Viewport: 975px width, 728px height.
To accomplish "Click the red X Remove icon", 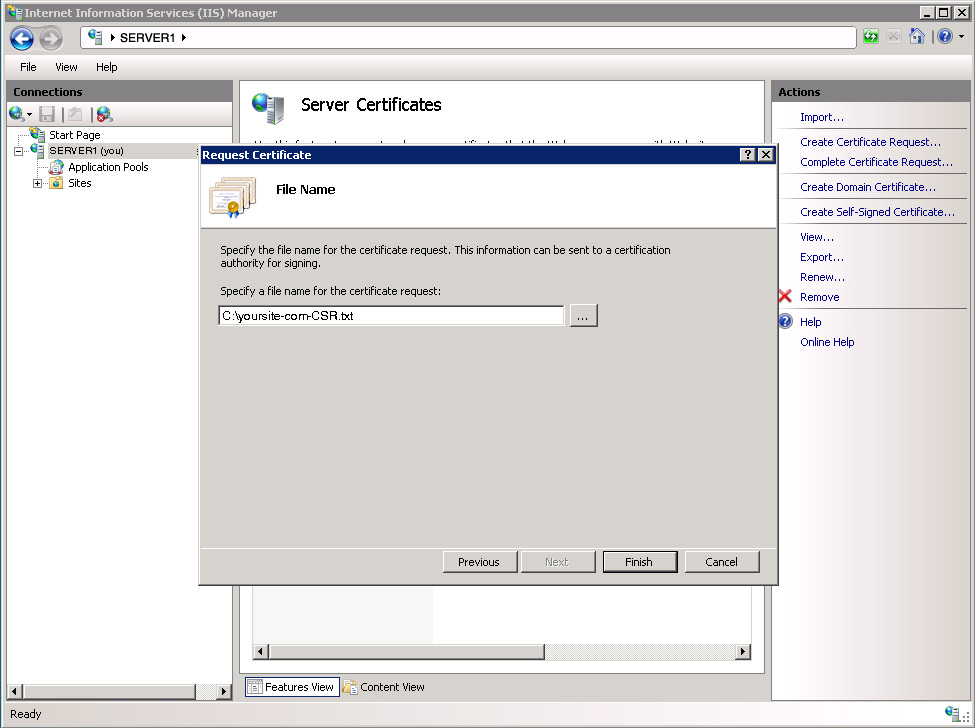I will tap(785, 297).
